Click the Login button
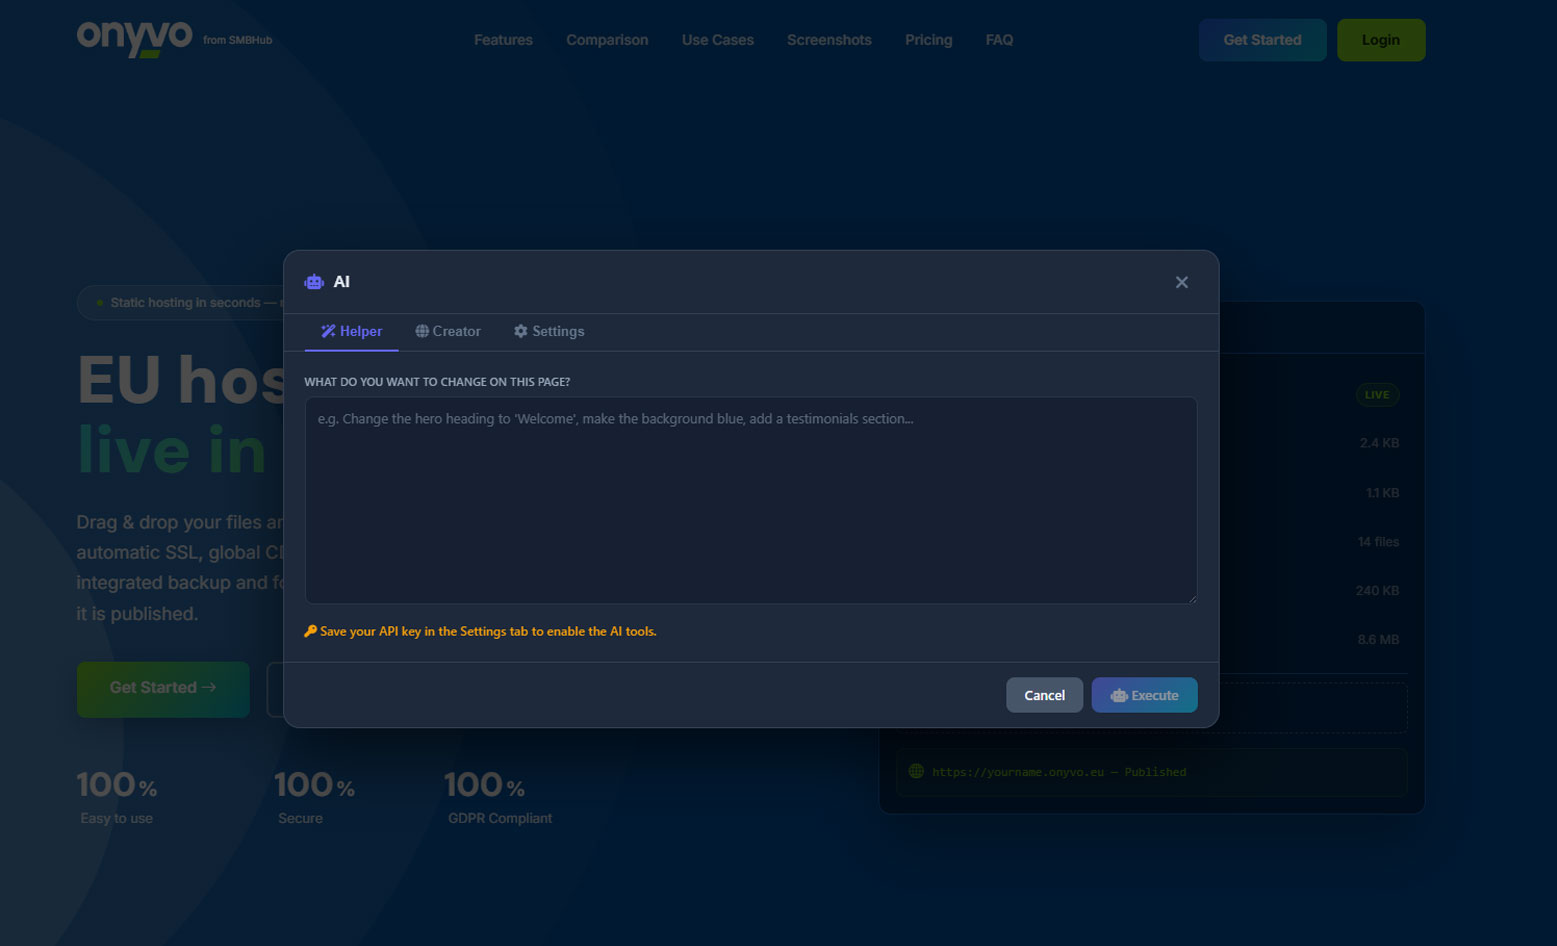The image size is (1557, 946). (1381, 40)
